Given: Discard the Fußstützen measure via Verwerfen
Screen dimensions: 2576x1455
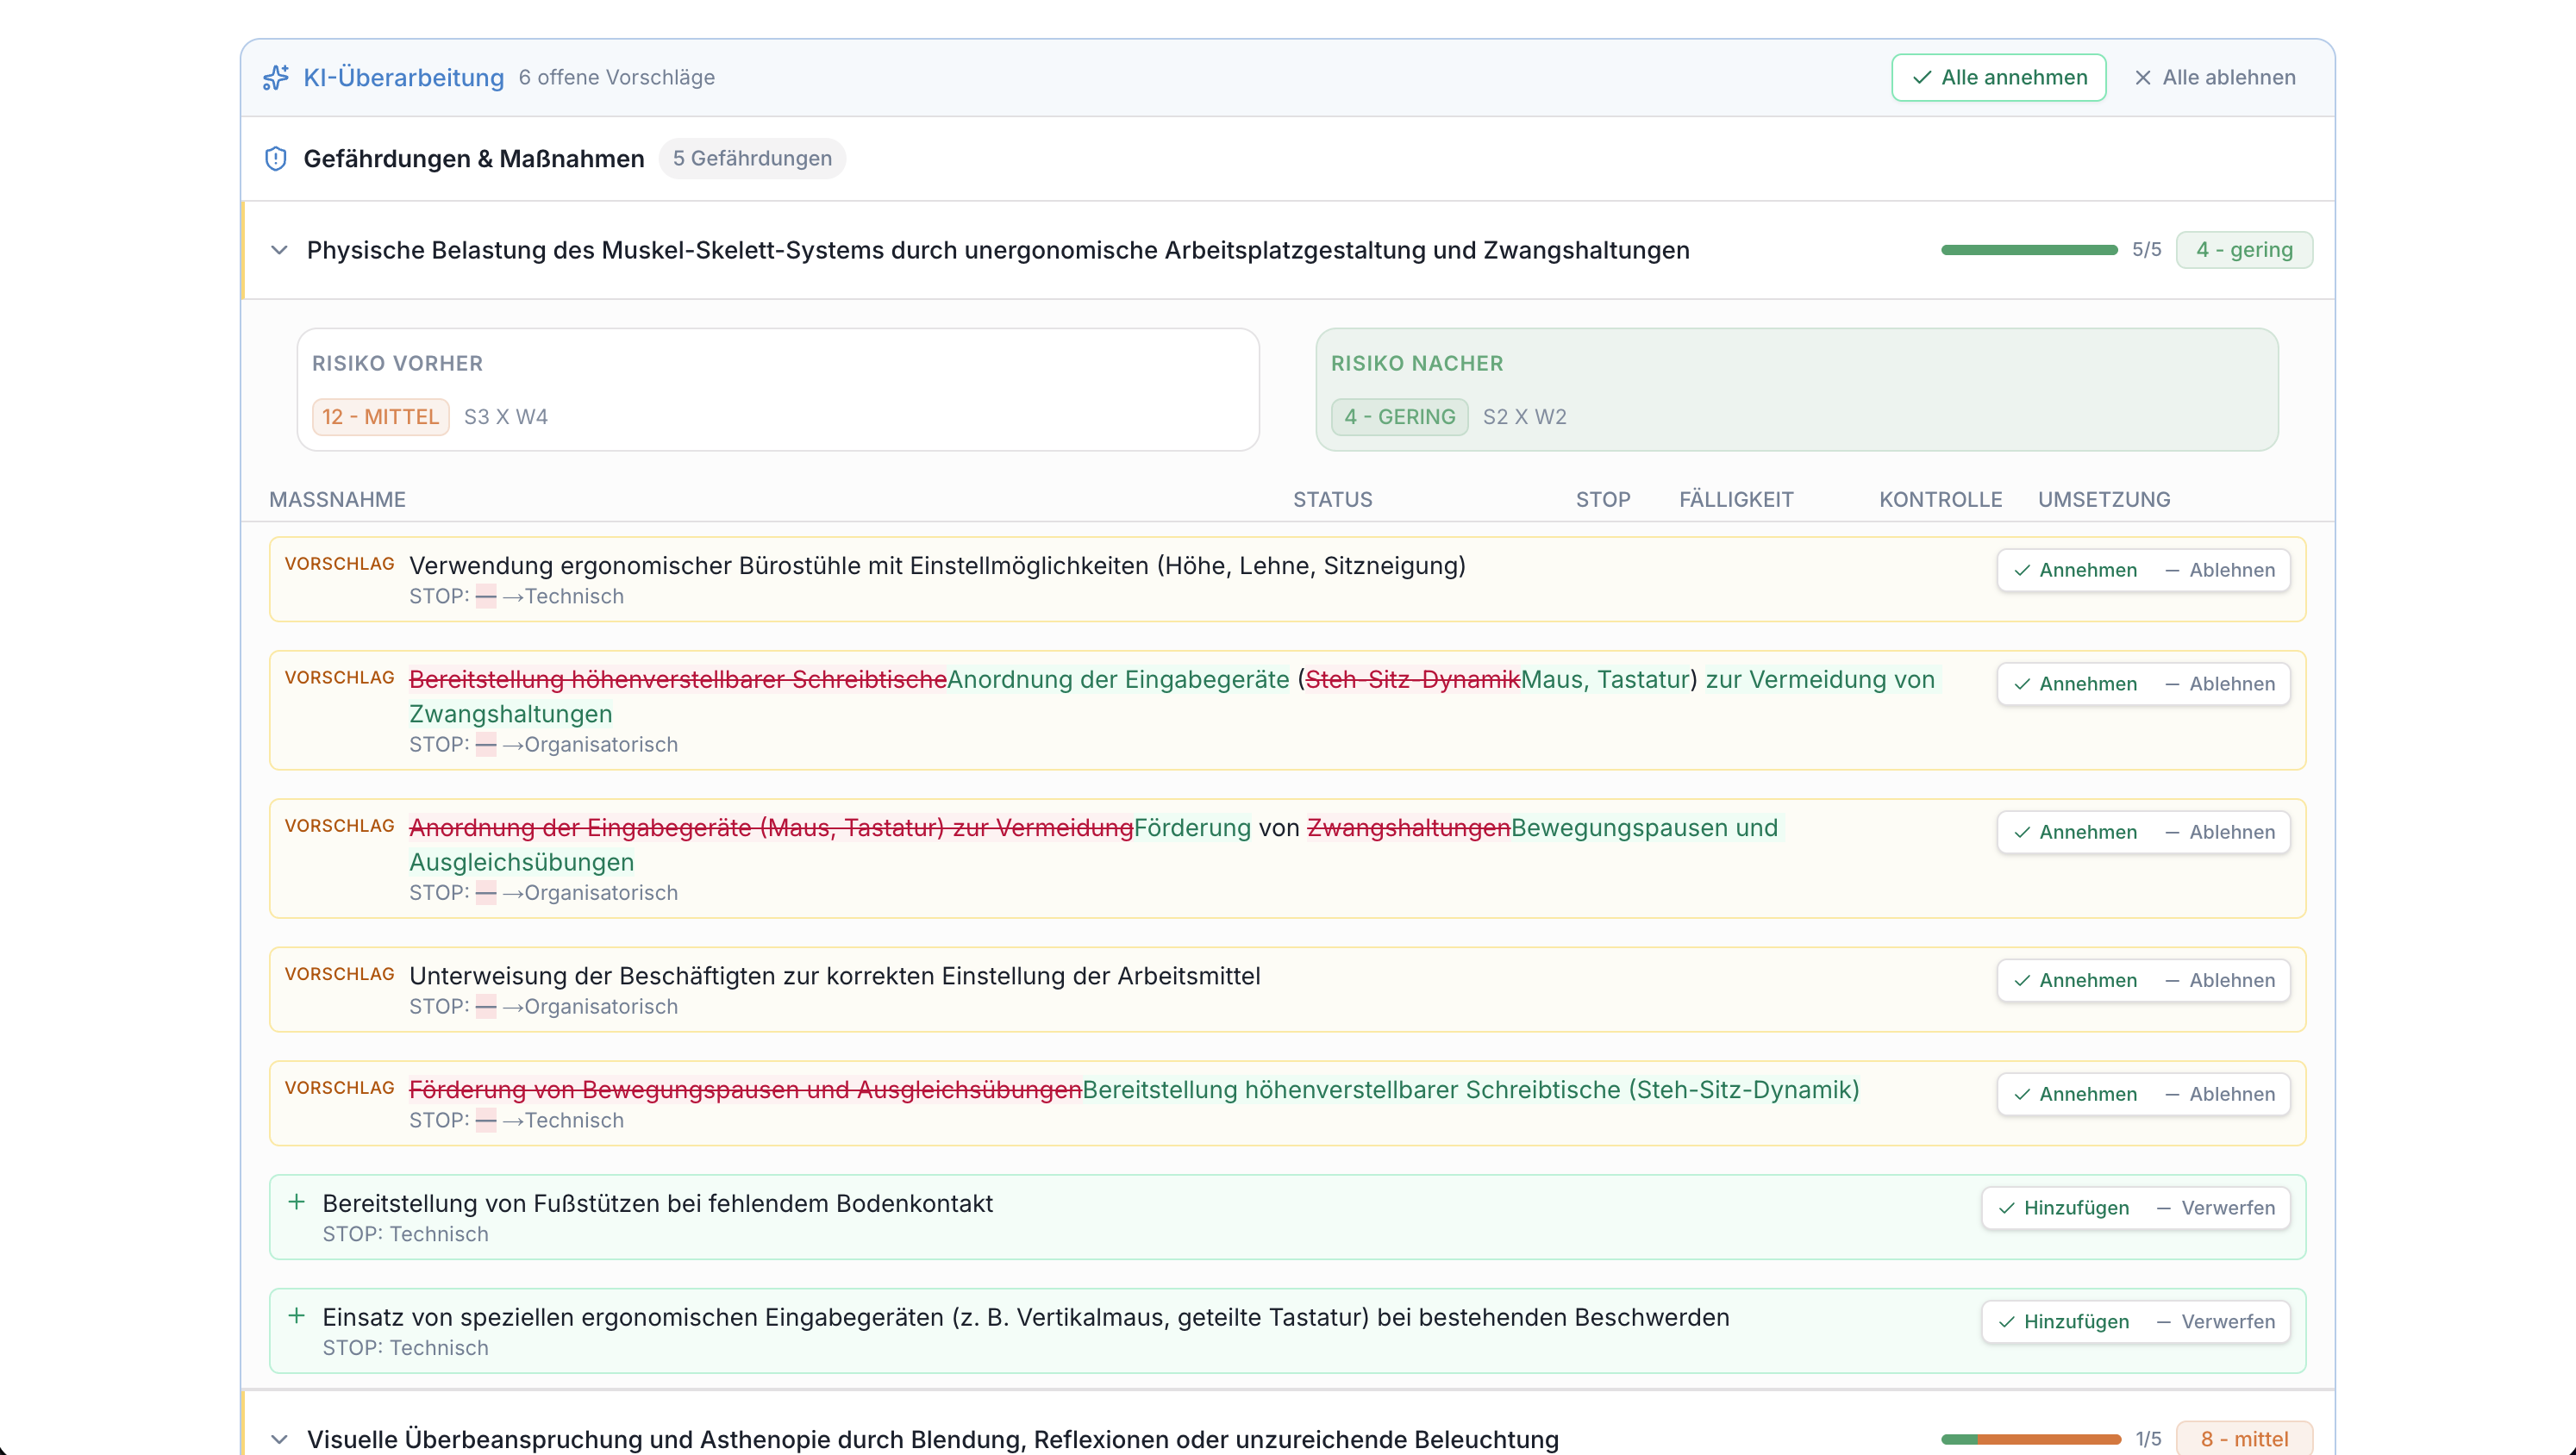Looking at the screenshot, I should coord(2216,1208).
